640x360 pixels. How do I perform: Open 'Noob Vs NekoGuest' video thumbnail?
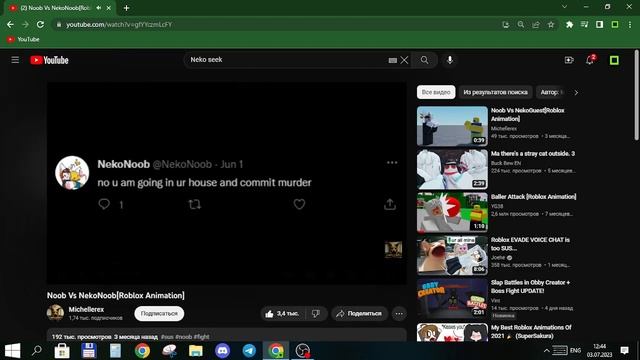(x=452, y=126)
